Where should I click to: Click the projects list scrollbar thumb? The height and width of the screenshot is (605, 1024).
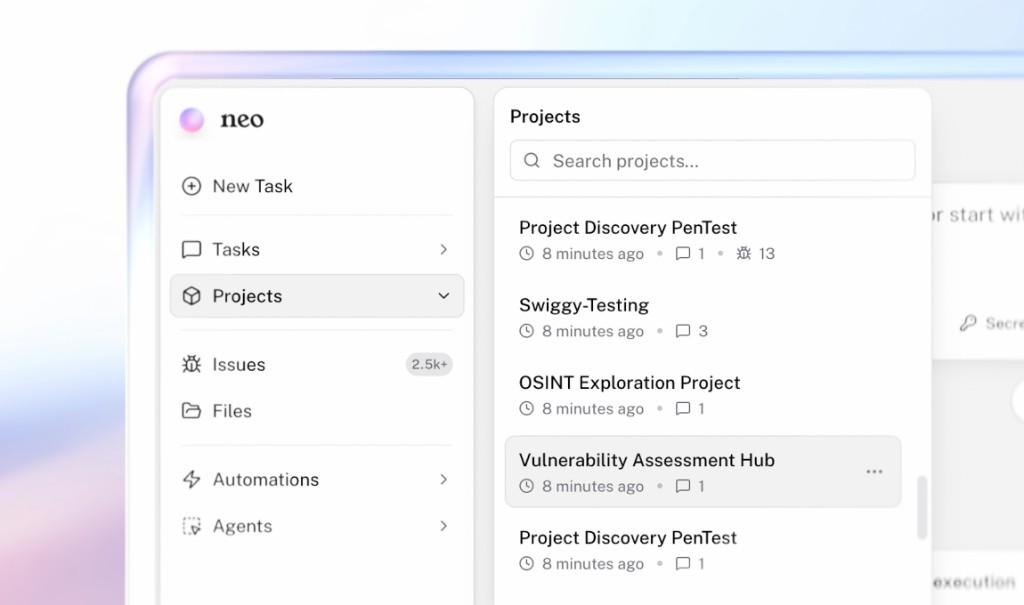(x=922, y=508)
